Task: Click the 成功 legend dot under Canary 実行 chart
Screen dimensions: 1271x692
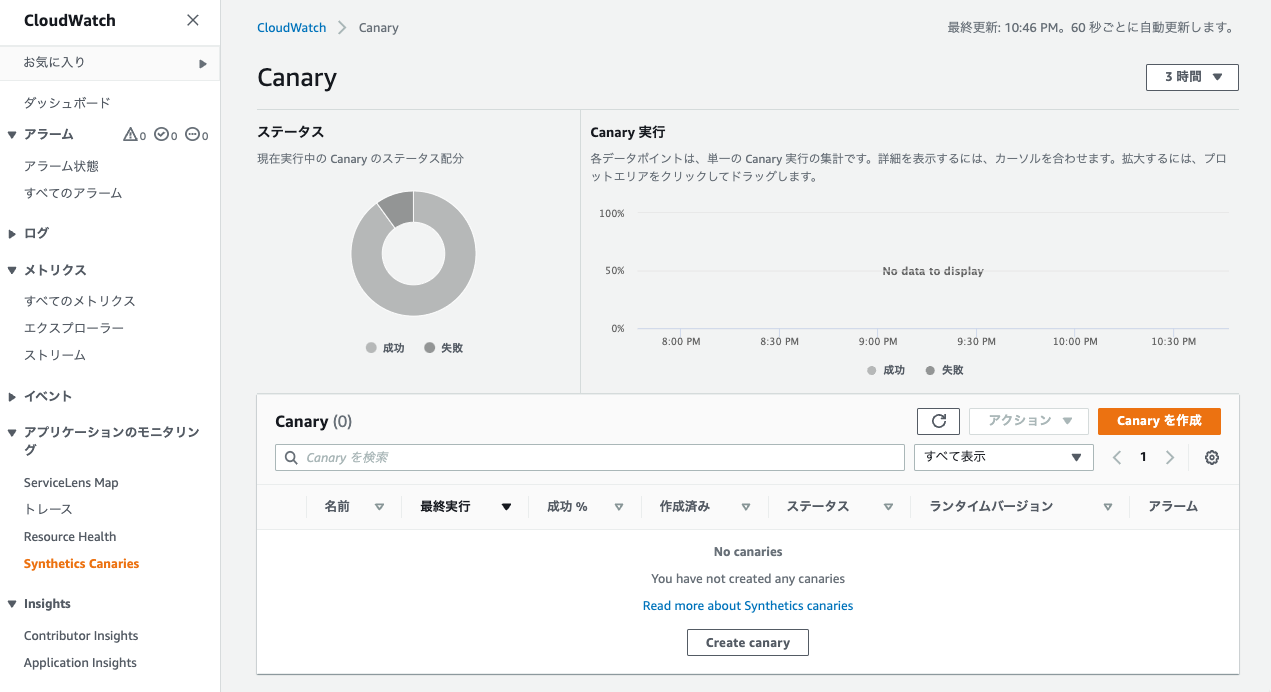Action: 871,370
